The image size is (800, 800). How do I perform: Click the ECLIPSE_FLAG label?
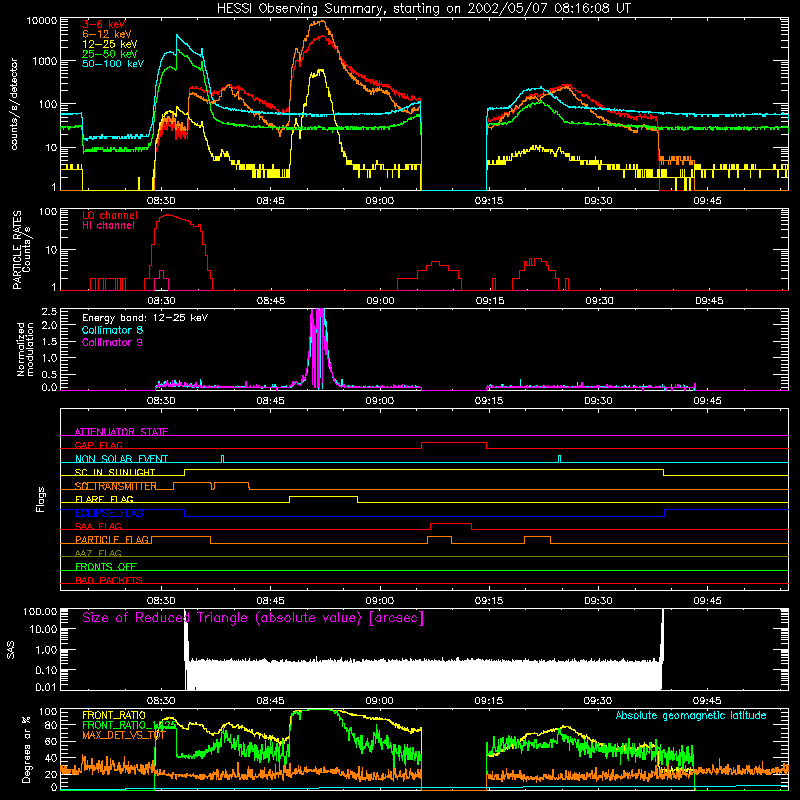pos(109,513)
